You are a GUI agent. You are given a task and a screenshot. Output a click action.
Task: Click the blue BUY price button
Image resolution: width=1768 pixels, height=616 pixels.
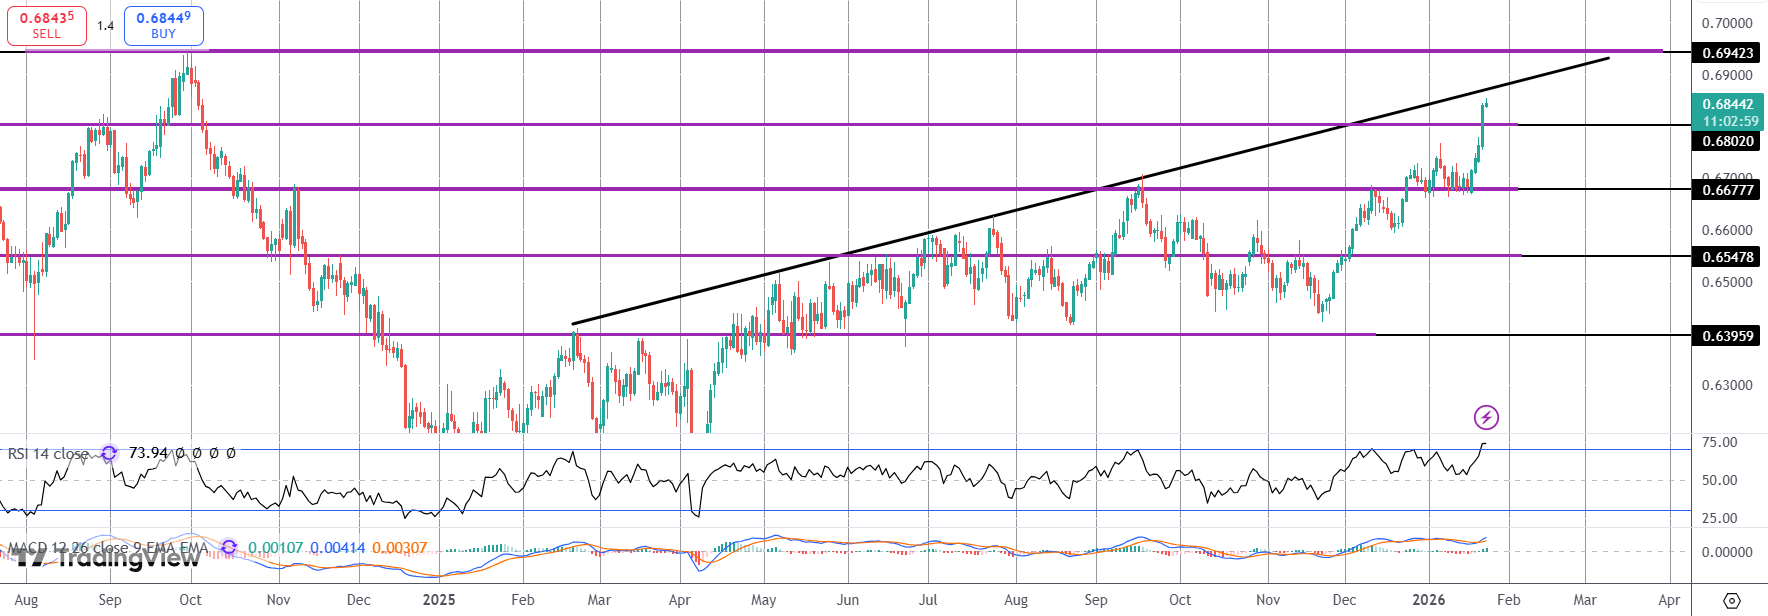pyautogui.click(x=164, y=25)
